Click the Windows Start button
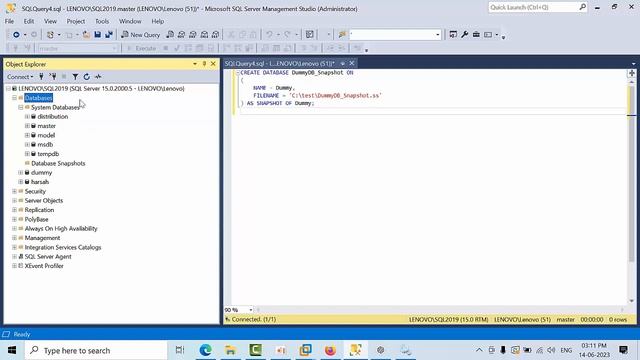This screenshot has width=640, height=360. [12, 350]
